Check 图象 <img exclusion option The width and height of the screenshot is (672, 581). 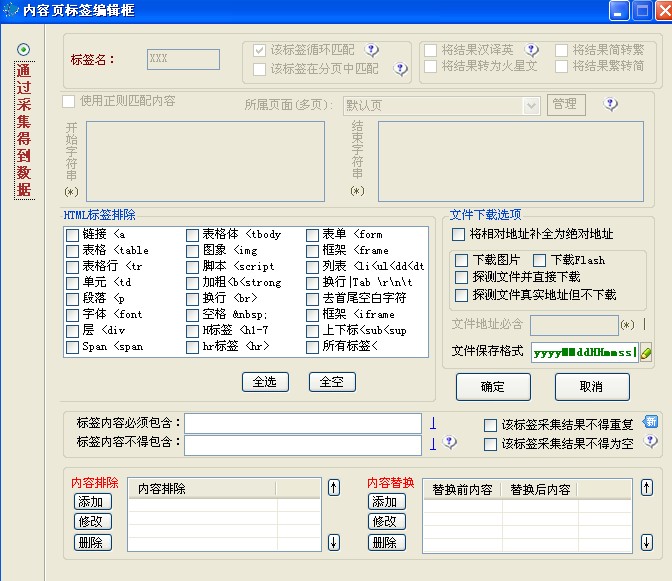pyautogui.click(x=192, y=251)
